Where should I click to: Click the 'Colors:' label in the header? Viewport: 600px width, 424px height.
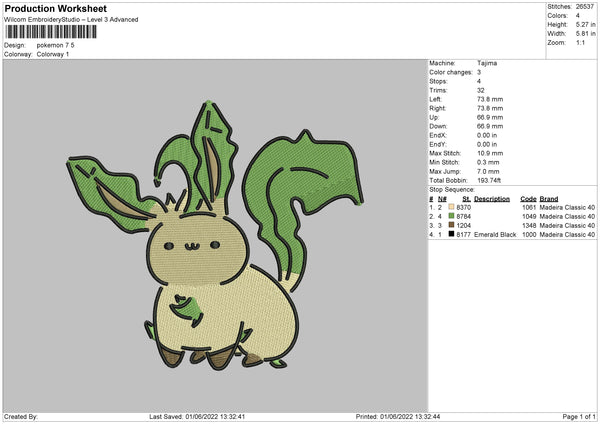558,16
